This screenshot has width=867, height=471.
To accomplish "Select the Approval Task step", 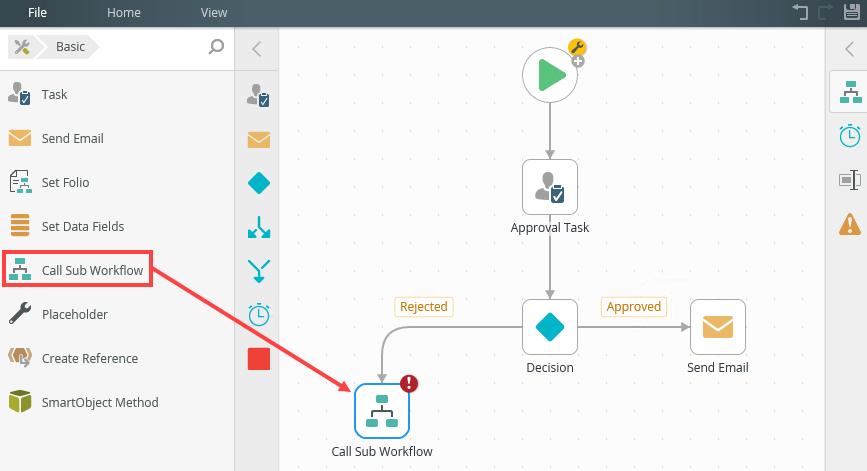I will click(x=550, y=187).
